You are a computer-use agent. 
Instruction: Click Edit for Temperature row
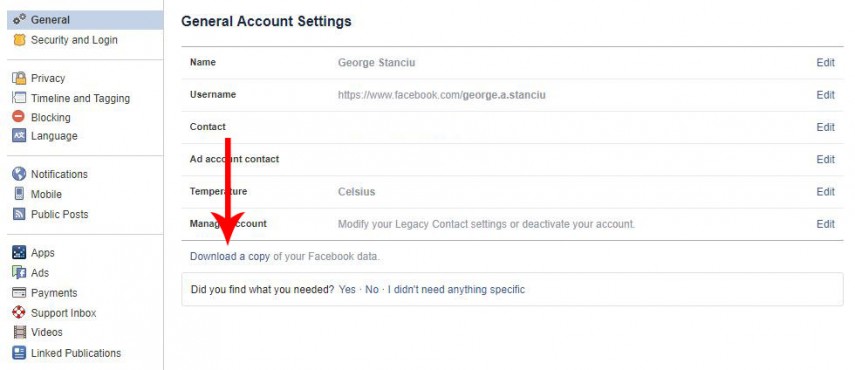click(x=825, y=192)
